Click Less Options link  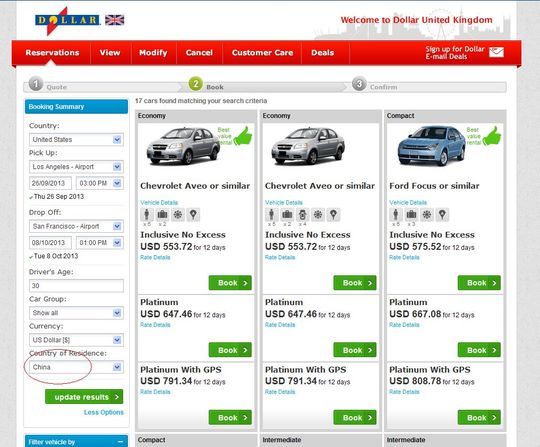coord(104,412)
